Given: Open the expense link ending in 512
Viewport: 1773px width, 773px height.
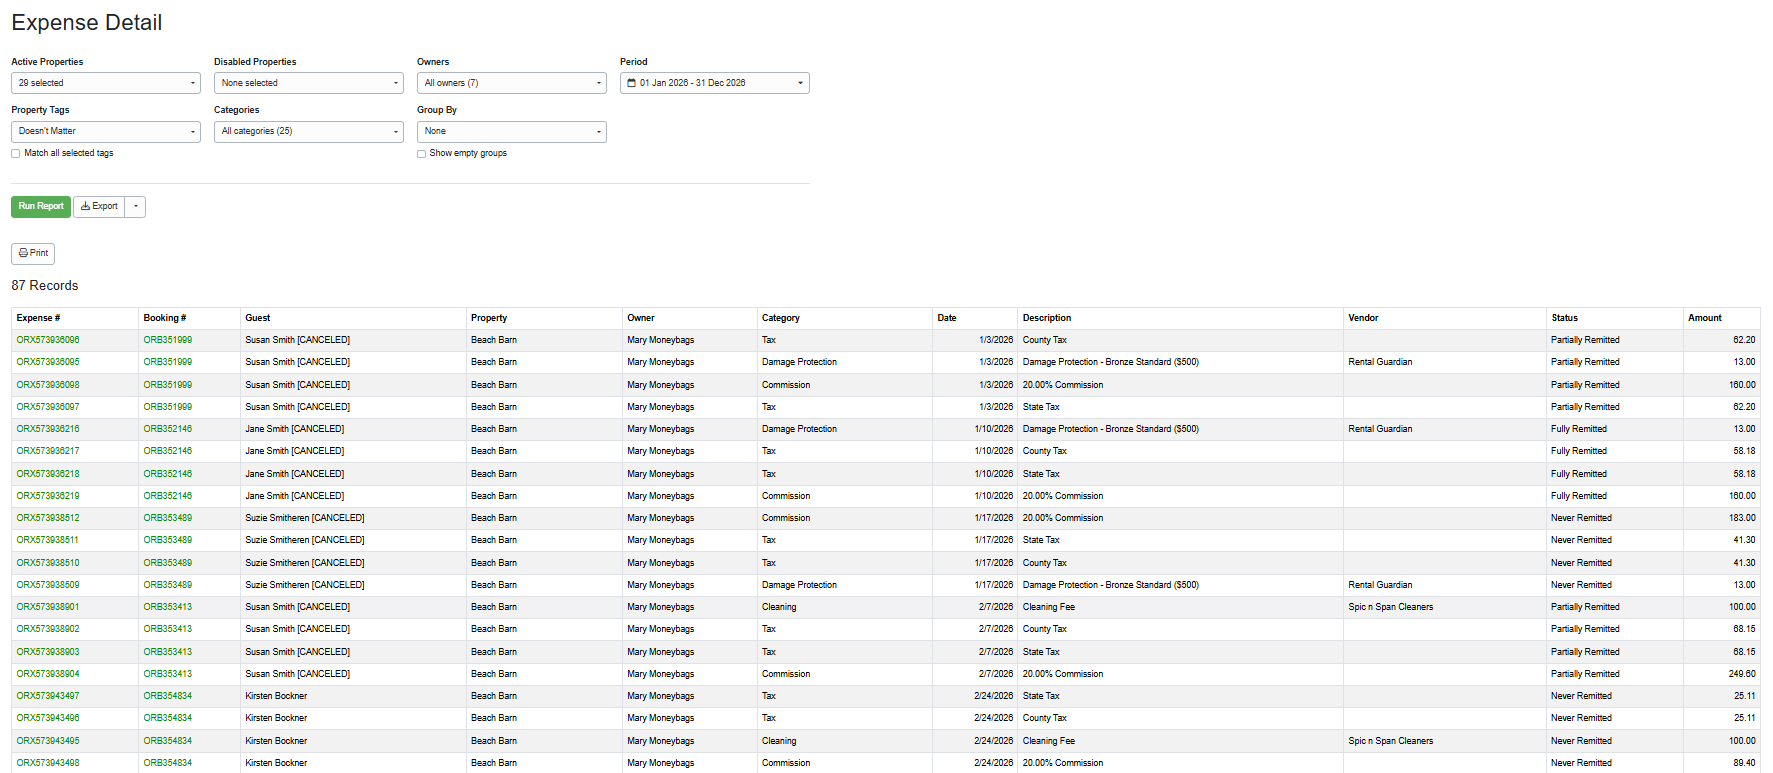Looking at the screenshot, I should coord(48,518).
